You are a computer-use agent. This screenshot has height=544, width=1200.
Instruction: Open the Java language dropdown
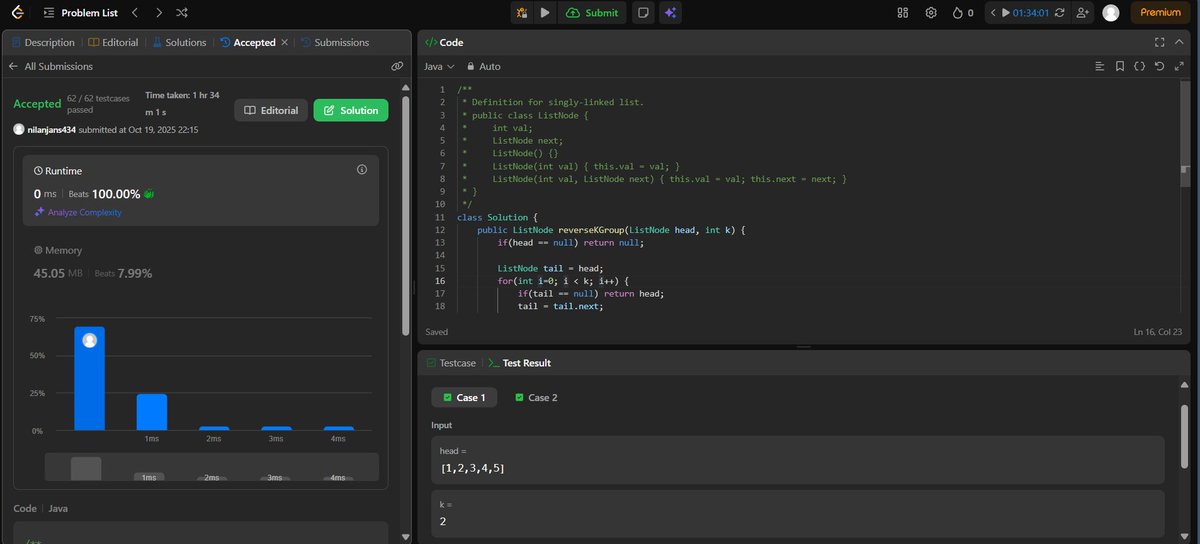tap(440, 66)
